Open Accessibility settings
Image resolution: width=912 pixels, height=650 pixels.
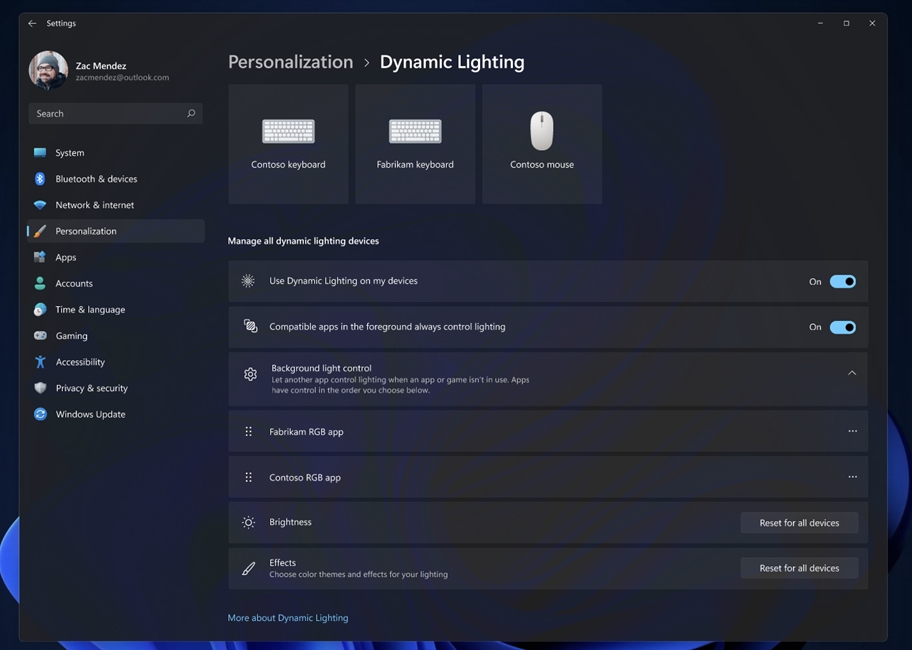pos(82,361)
